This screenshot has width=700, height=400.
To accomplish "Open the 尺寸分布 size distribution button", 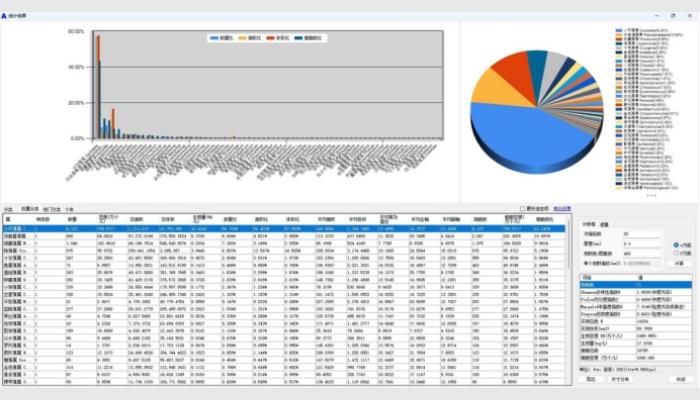I will coord(621,380).
